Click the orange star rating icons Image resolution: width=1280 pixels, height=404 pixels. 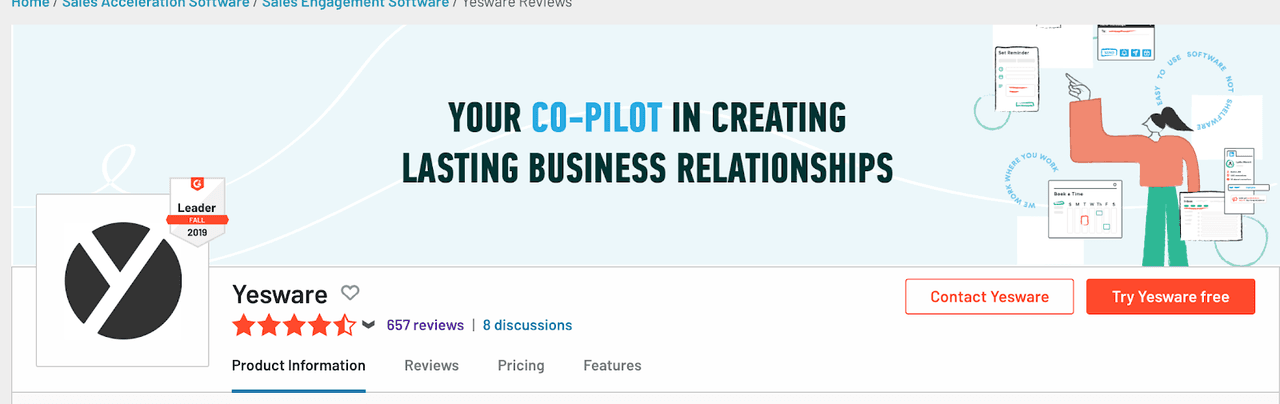293,325
